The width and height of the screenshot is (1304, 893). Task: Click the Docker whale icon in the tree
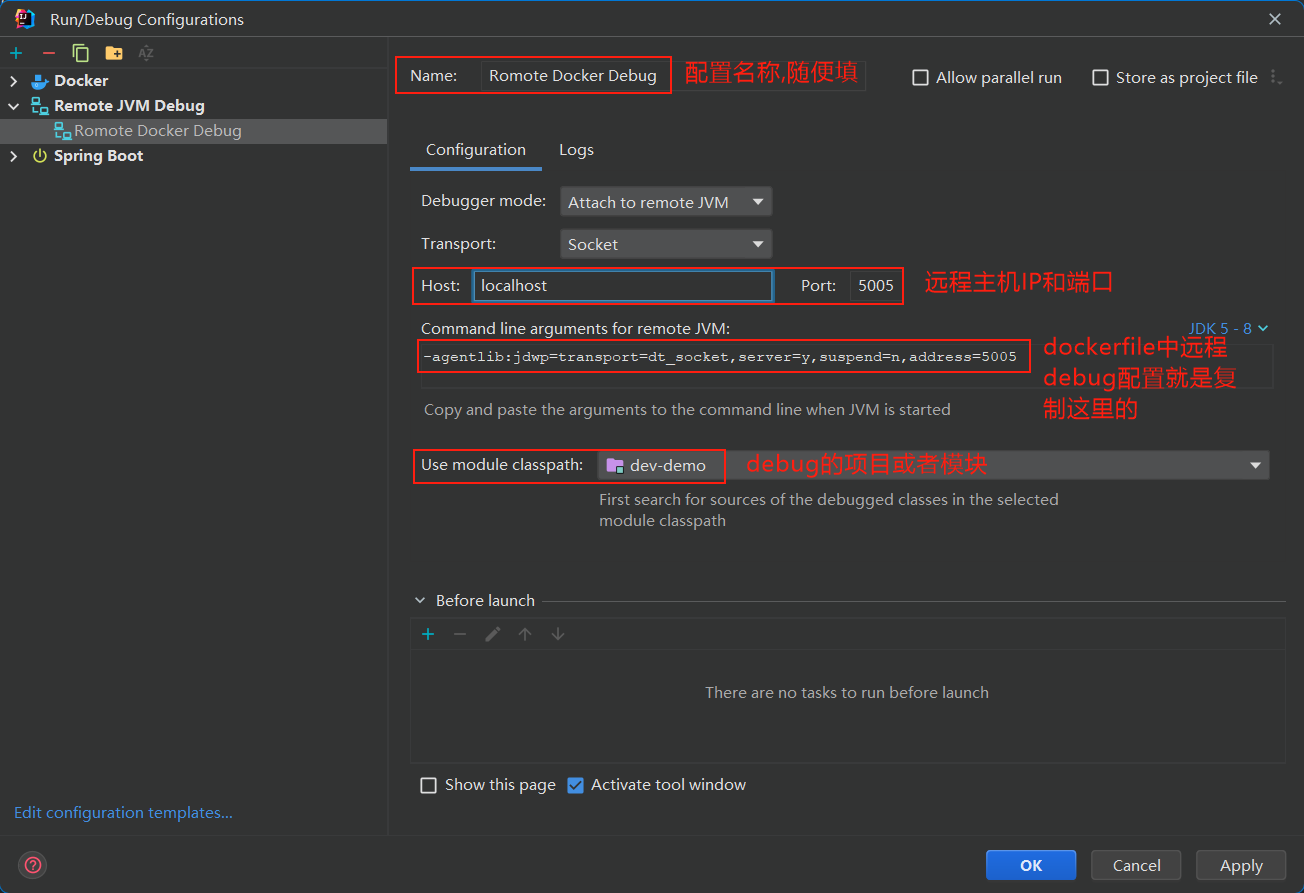pyautogui.click(x=40, y=81)
